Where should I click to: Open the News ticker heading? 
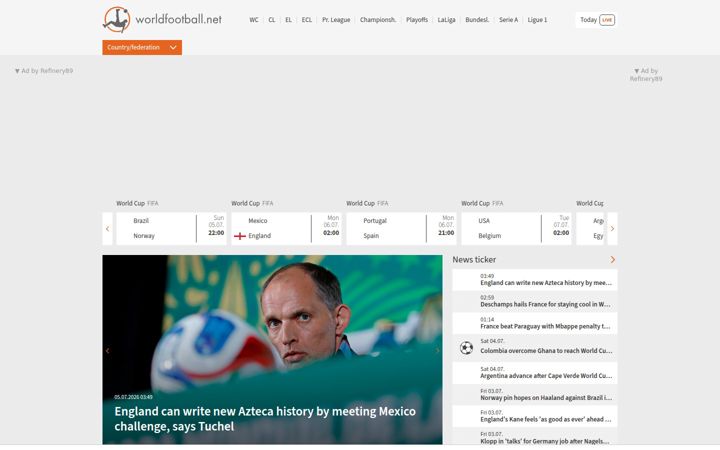(474, 260)
